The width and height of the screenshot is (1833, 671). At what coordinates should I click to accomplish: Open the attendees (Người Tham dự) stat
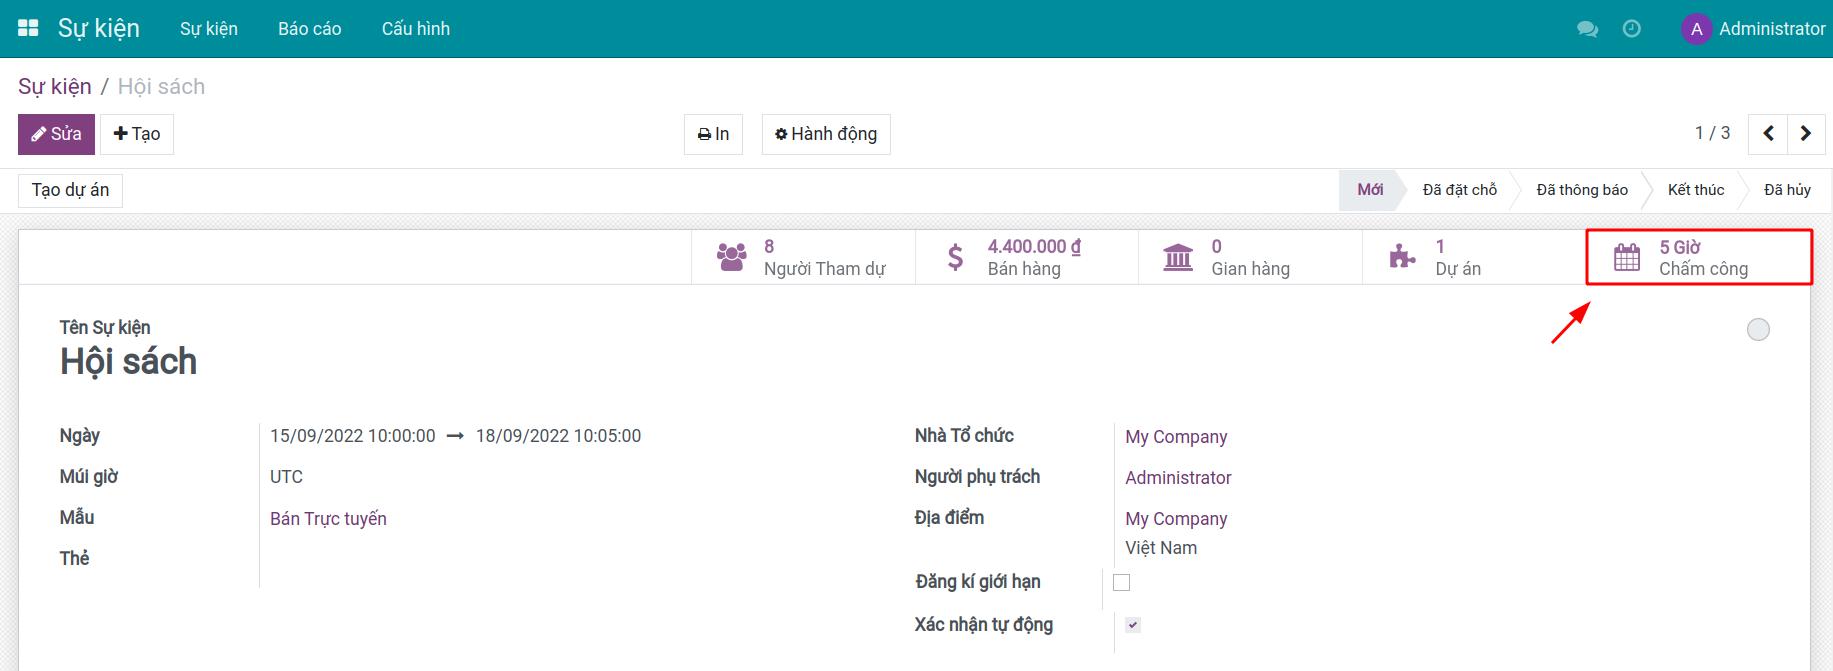pyautogui.click(x=803, y=258)
